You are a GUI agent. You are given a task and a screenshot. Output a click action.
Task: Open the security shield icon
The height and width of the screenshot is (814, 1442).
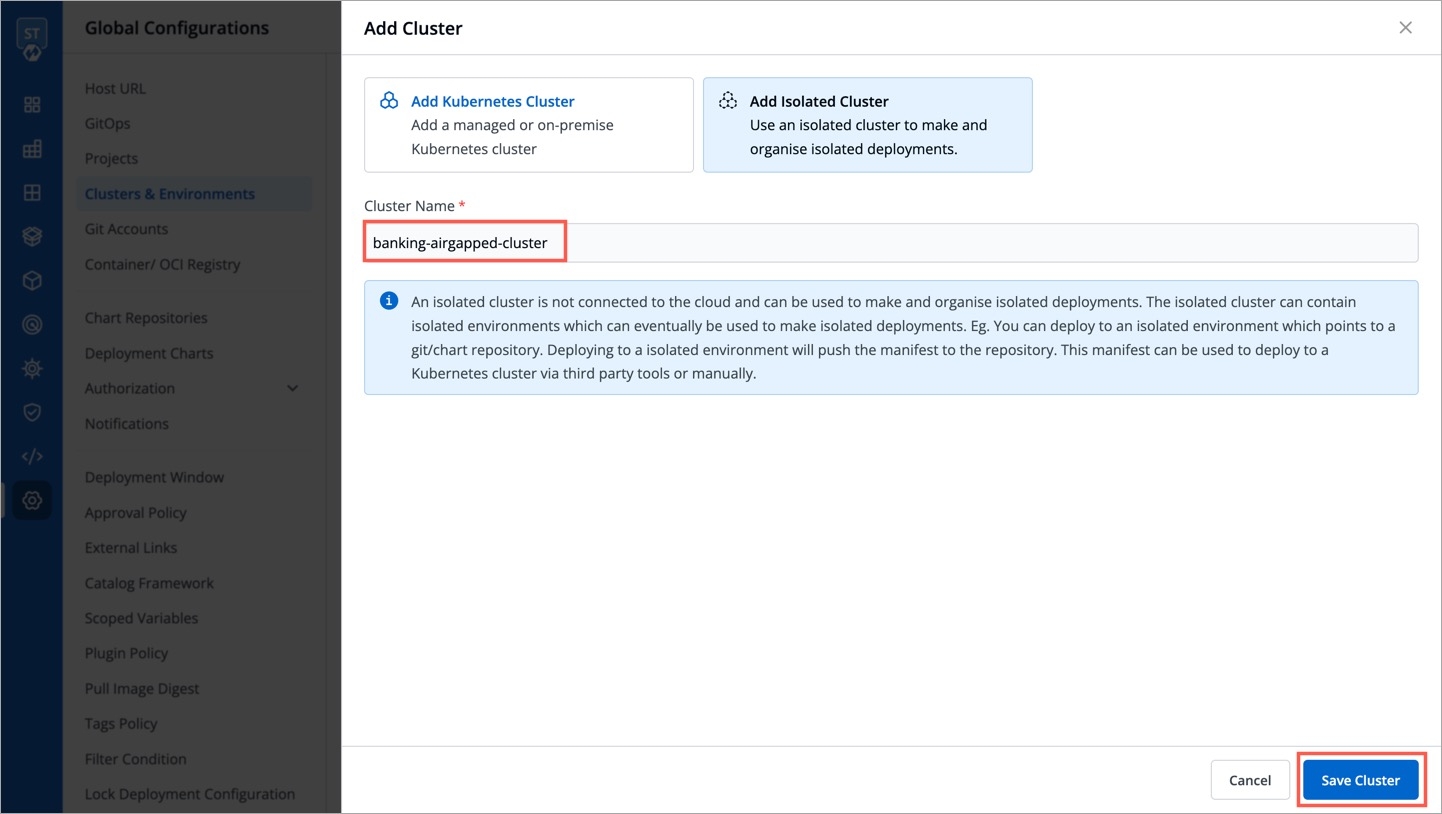pos(32,412)
